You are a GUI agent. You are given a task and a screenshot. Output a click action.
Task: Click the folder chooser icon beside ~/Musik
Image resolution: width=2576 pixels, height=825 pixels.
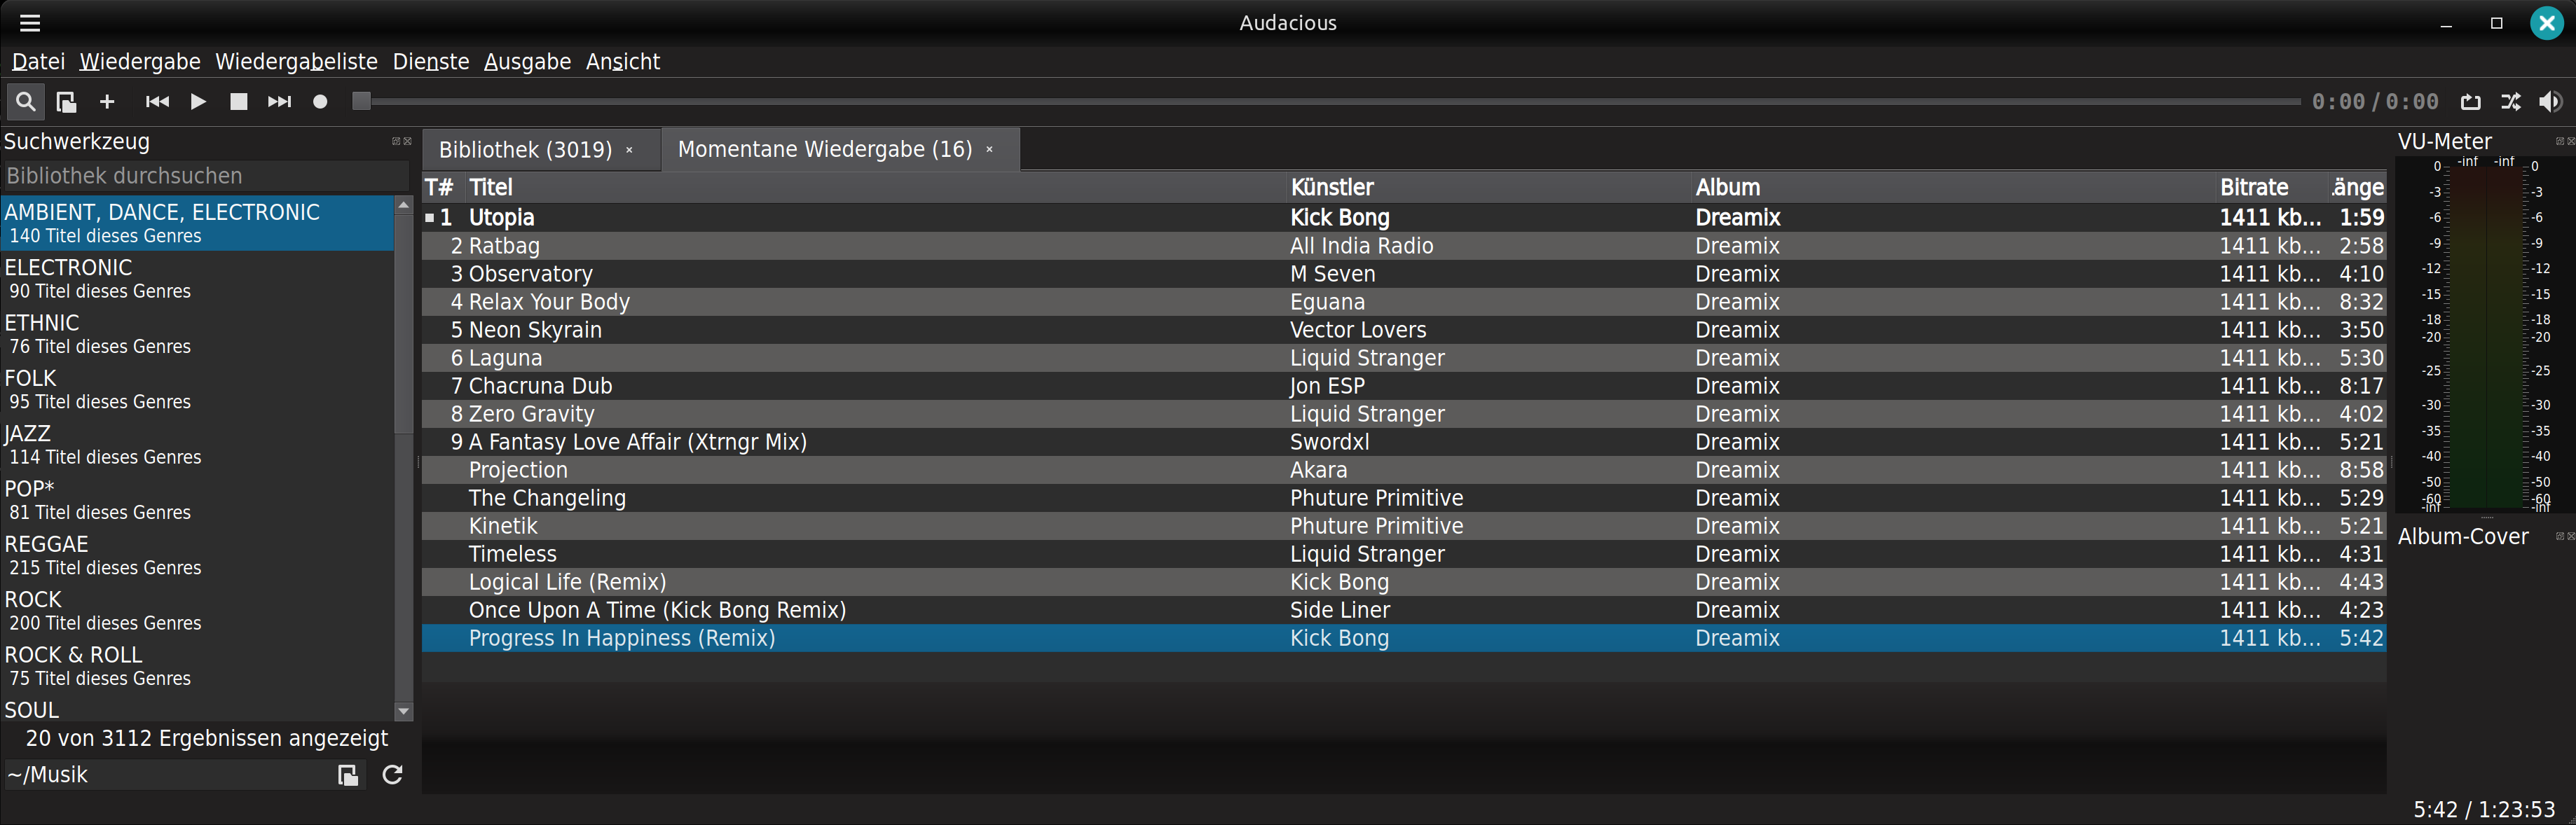click(347, 775)
